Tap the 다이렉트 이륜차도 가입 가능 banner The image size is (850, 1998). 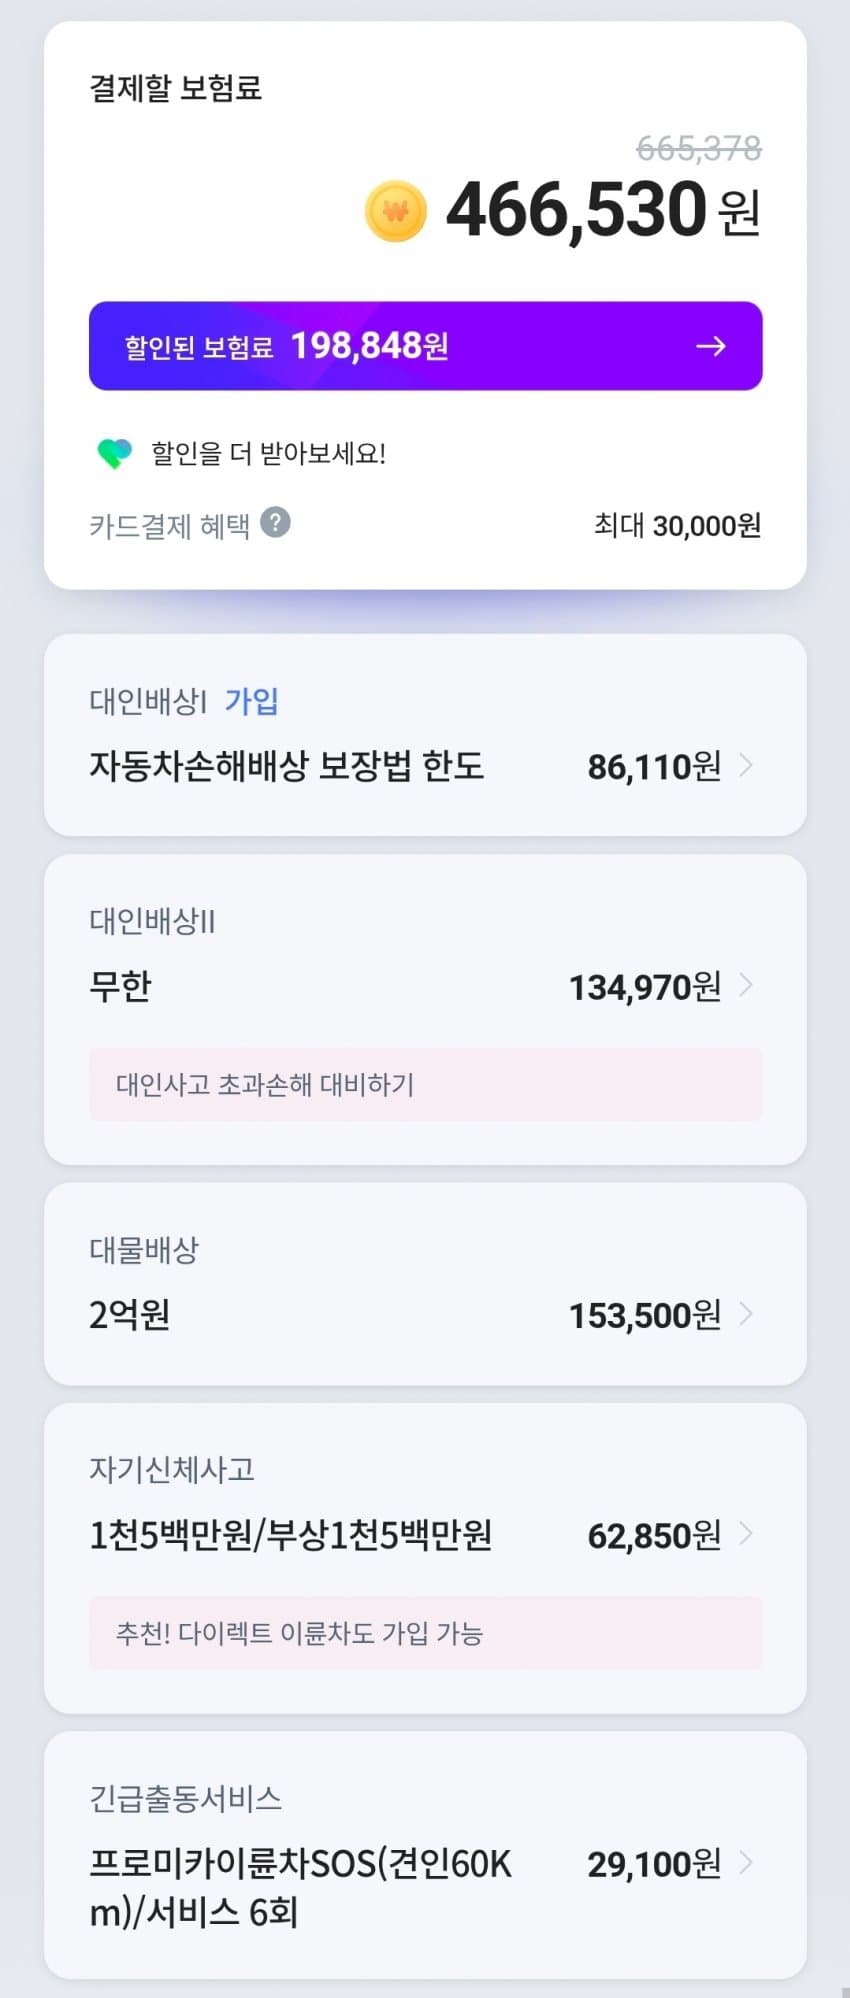pos(425,1633)
